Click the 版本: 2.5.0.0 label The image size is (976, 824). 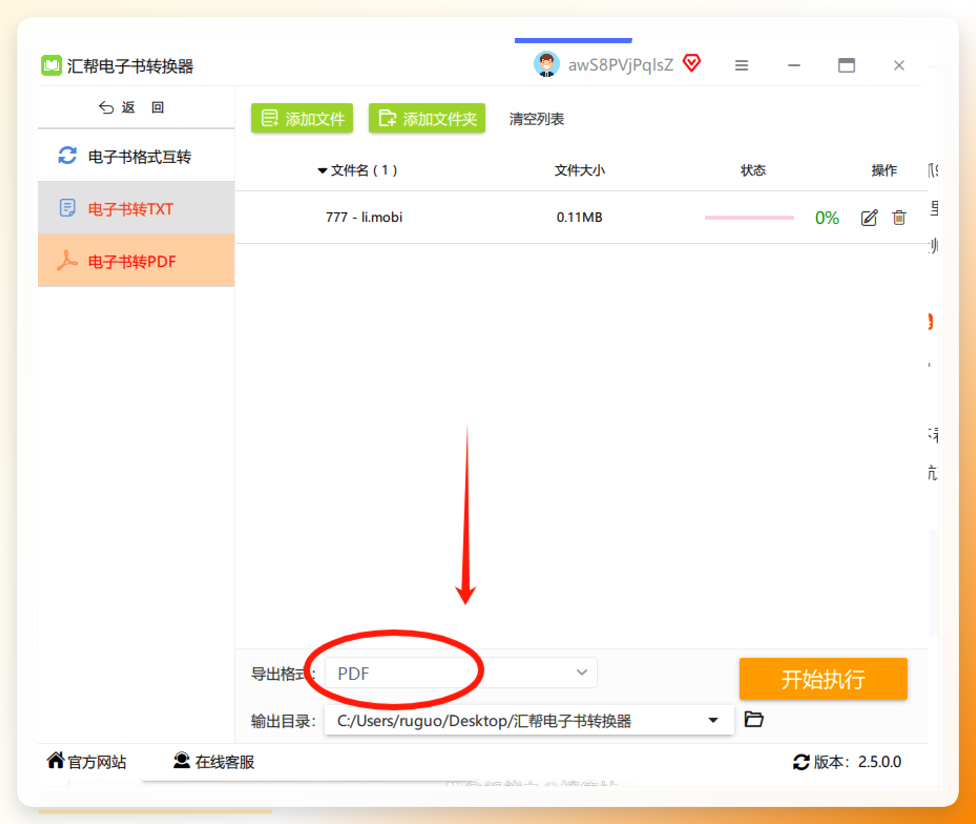[x=857, y=762]
